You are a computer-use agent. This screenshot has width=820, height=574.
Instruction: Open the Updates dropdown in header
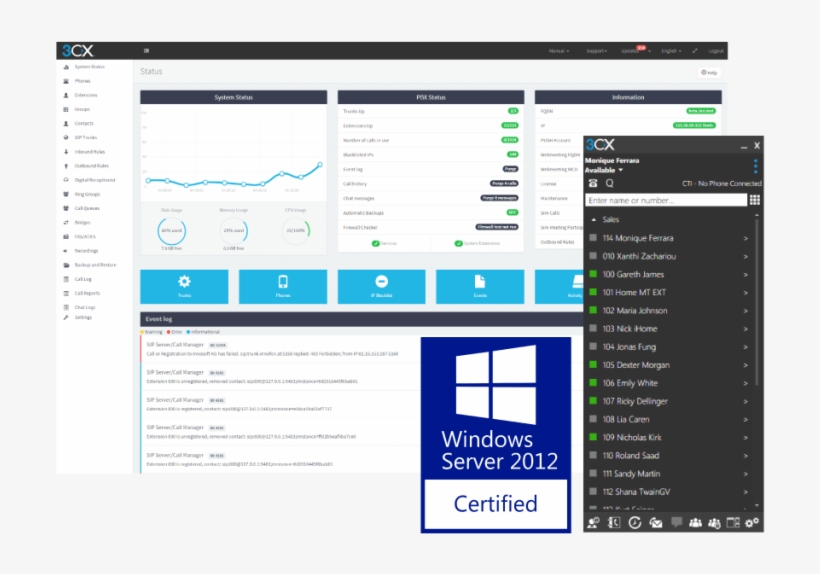pos(635,51)
